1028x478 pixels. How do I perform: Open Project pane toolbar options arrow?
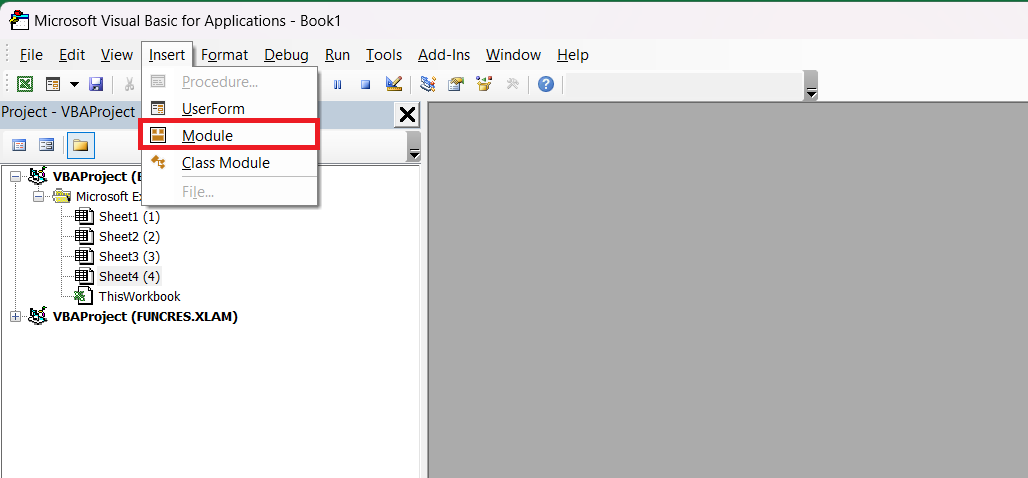pos(414,146)
